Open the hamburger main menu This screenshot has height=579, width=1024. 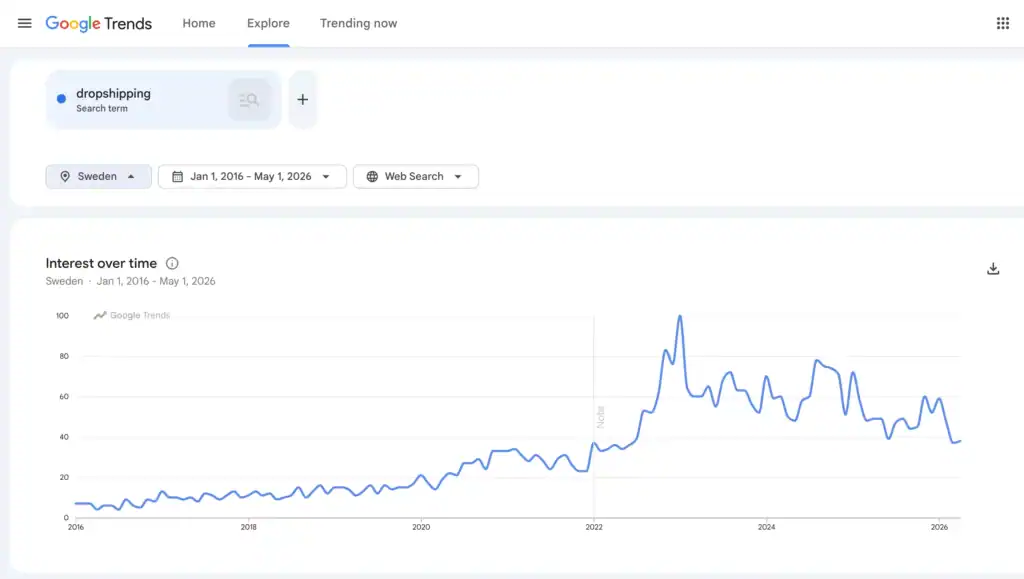click(24, 23)
